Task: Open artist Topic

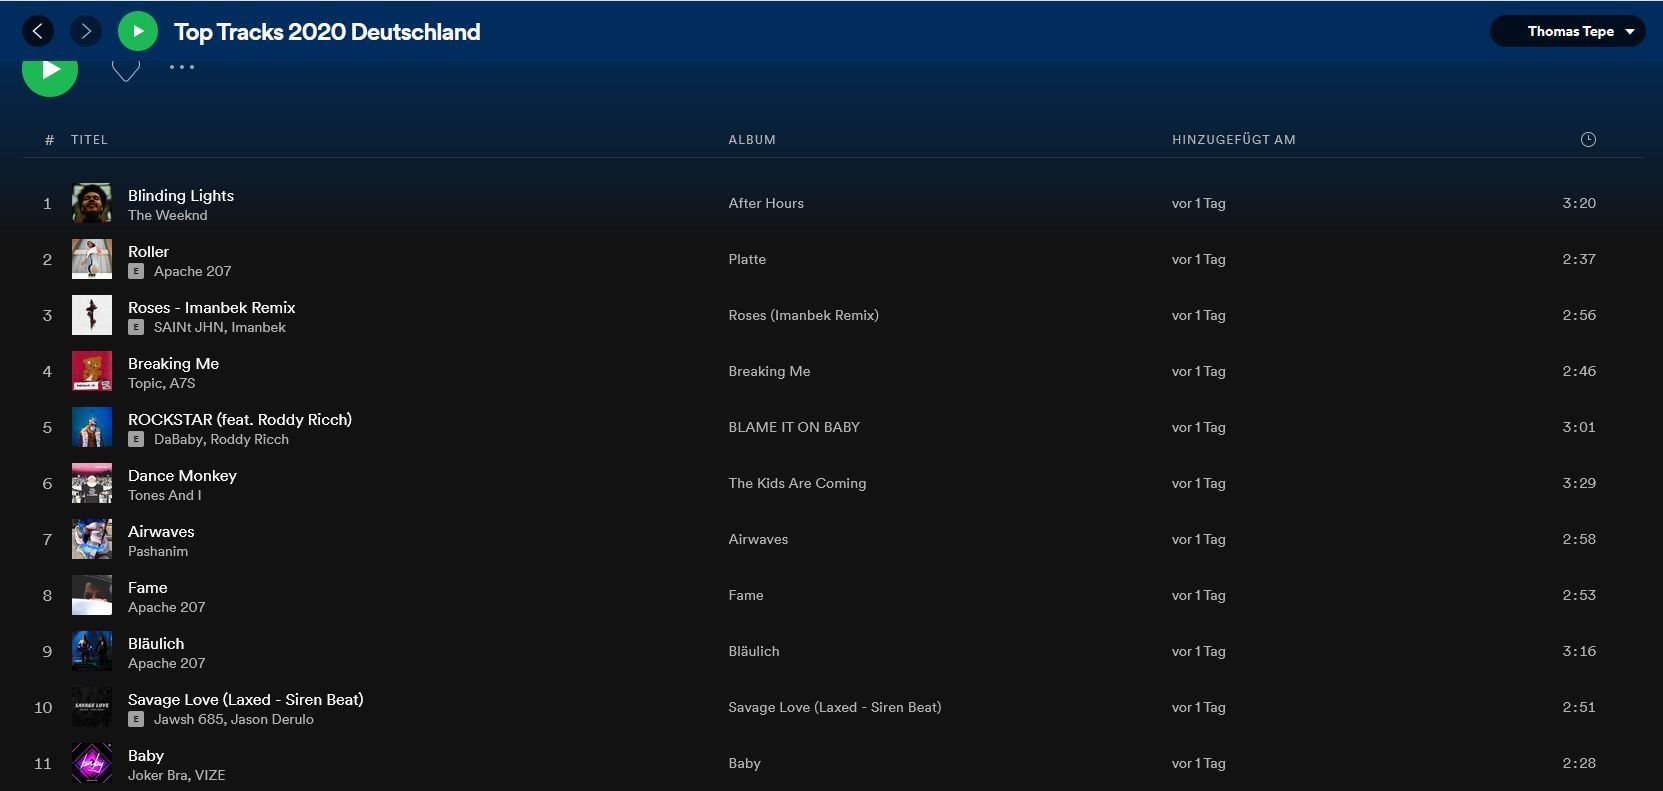Action: point(145,383)
